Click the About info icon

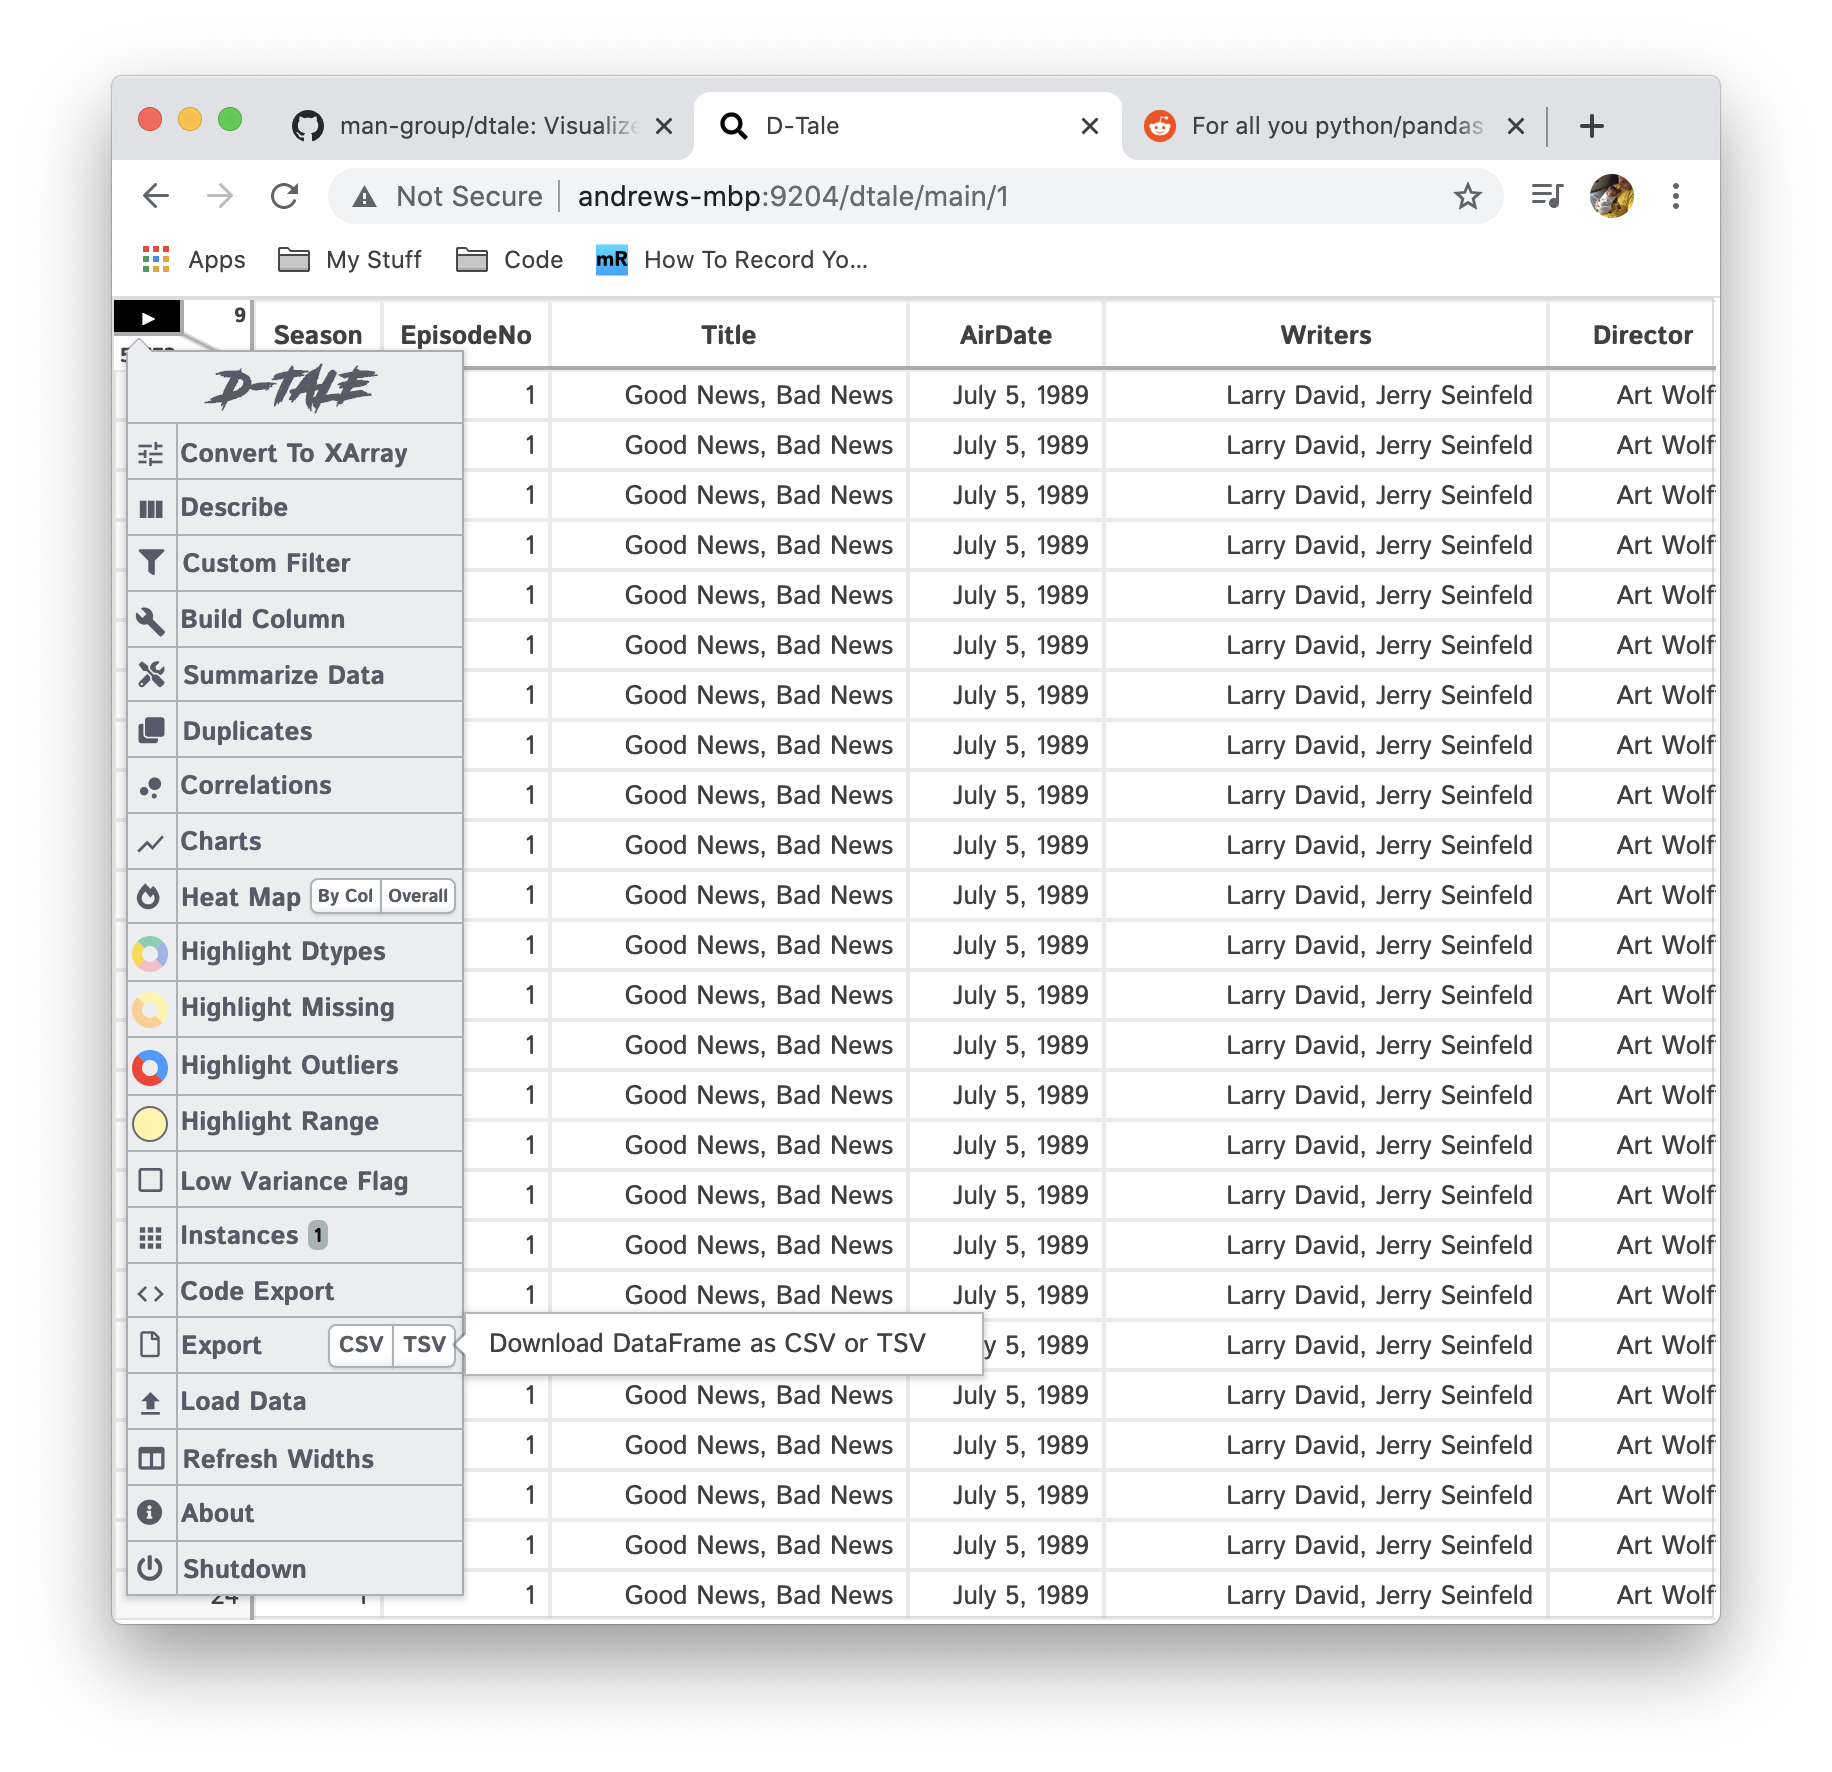tap(150, 1513)
